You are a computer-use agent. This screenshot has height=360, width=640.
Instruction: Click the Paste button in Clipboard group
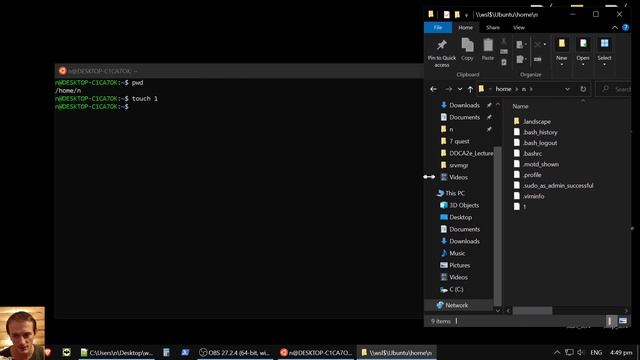tap(488, 49)
